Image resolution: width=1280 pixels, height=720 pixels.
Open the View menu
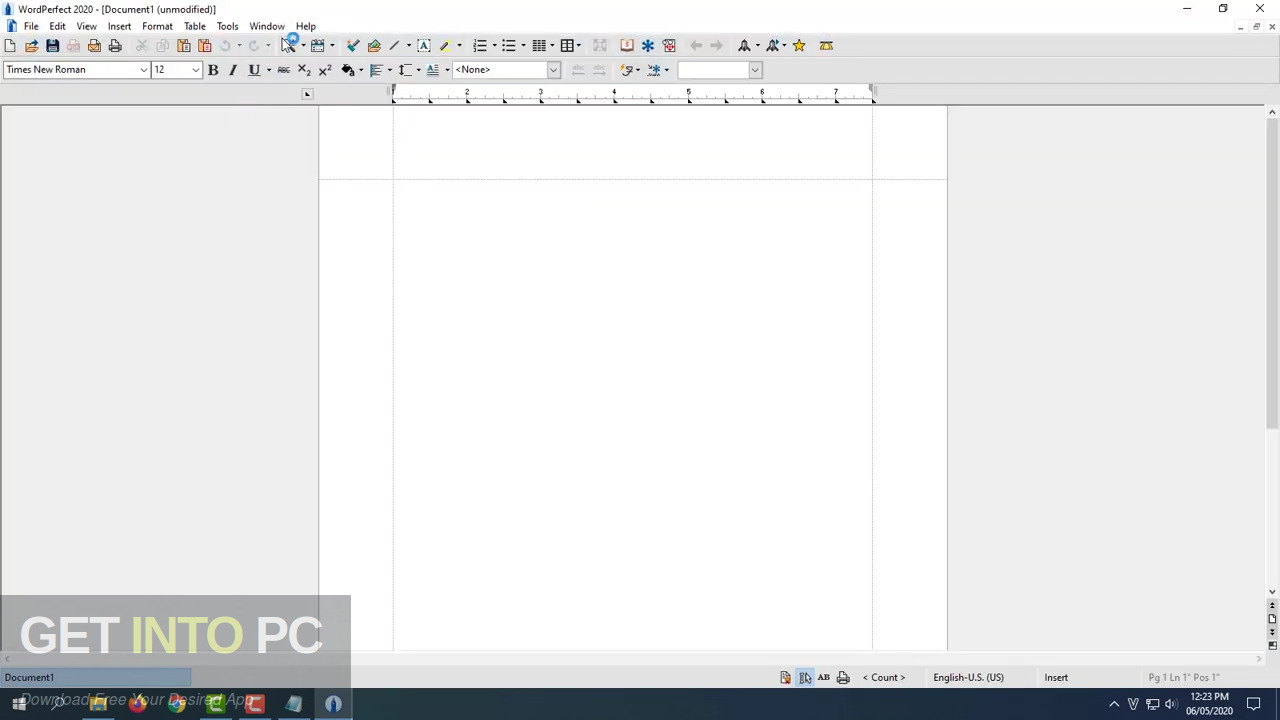pos(87,26)
